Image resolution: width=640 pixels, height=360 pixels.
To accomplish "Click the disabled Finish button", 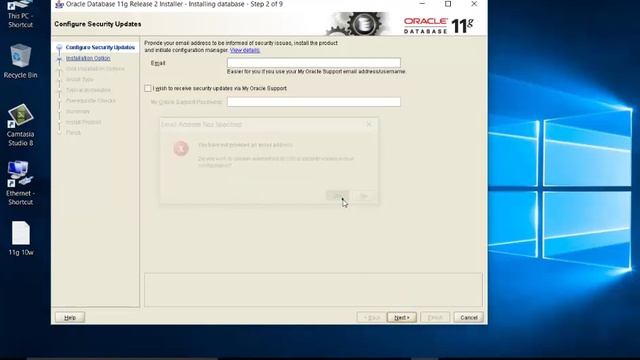I will pos(435,317).
